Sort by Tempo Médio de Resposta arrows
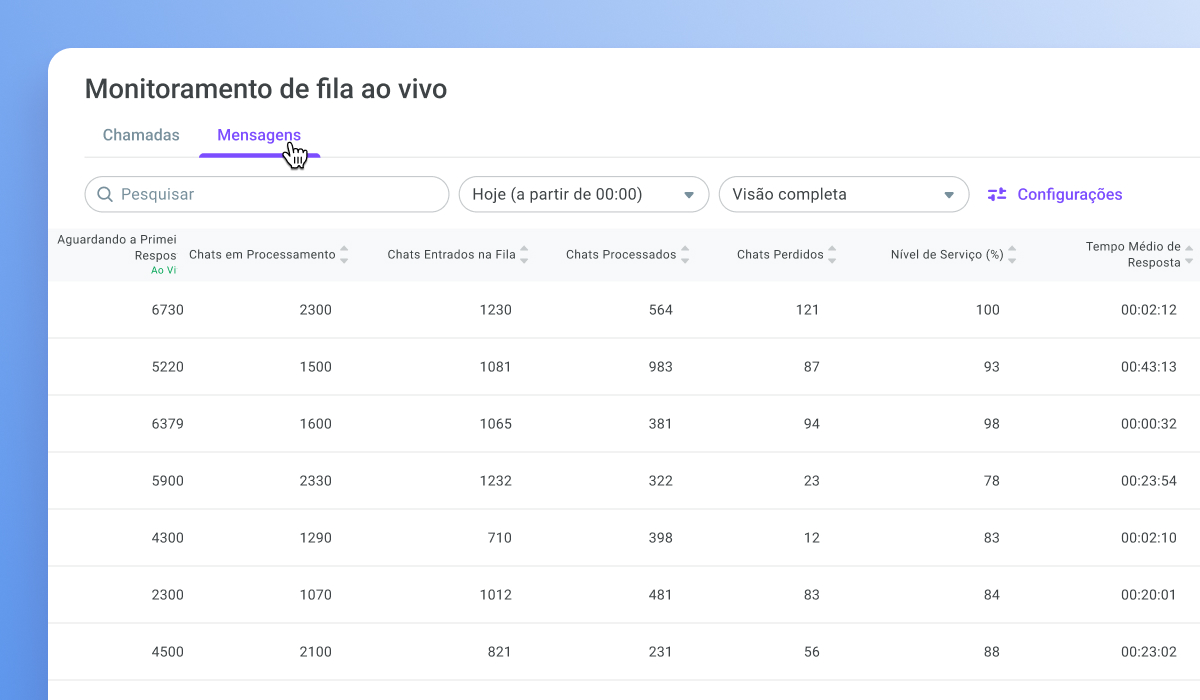Viewport: 1200px width, 700px height. coord(1189,255)
